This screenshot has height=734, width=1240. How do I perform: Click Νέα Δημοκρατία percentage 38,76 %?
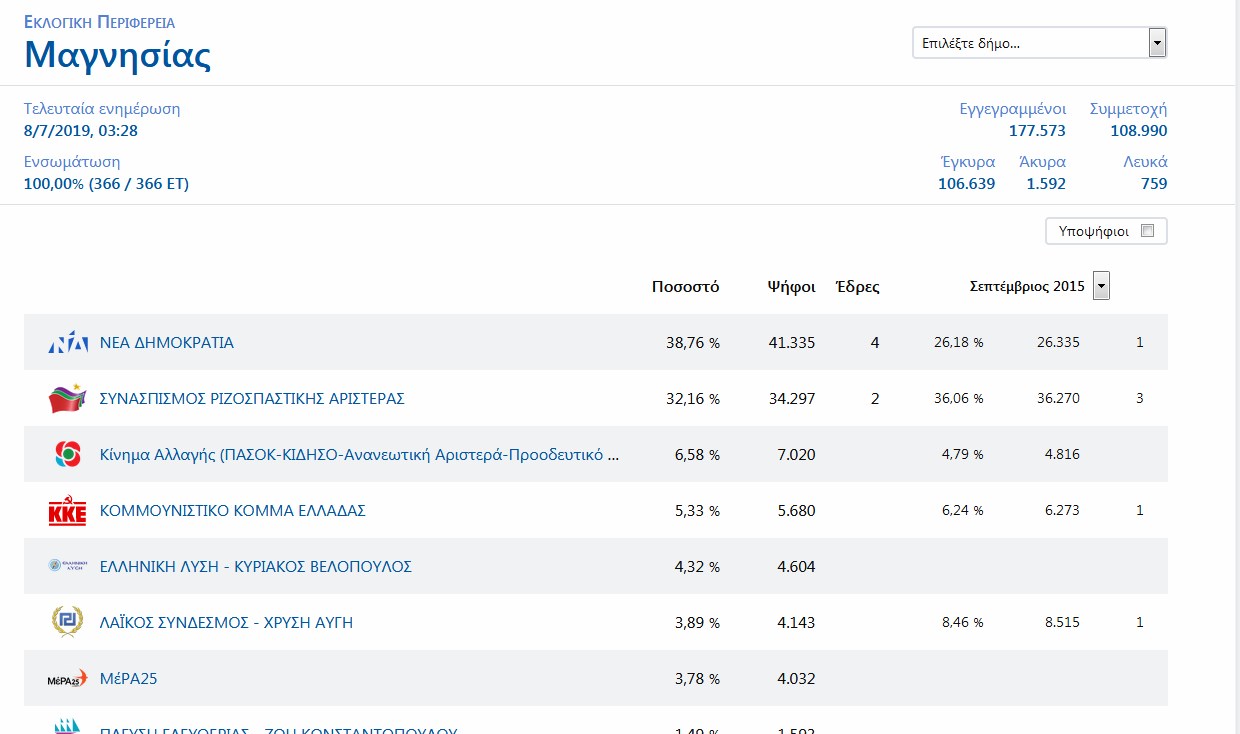(x=693, y=343)
